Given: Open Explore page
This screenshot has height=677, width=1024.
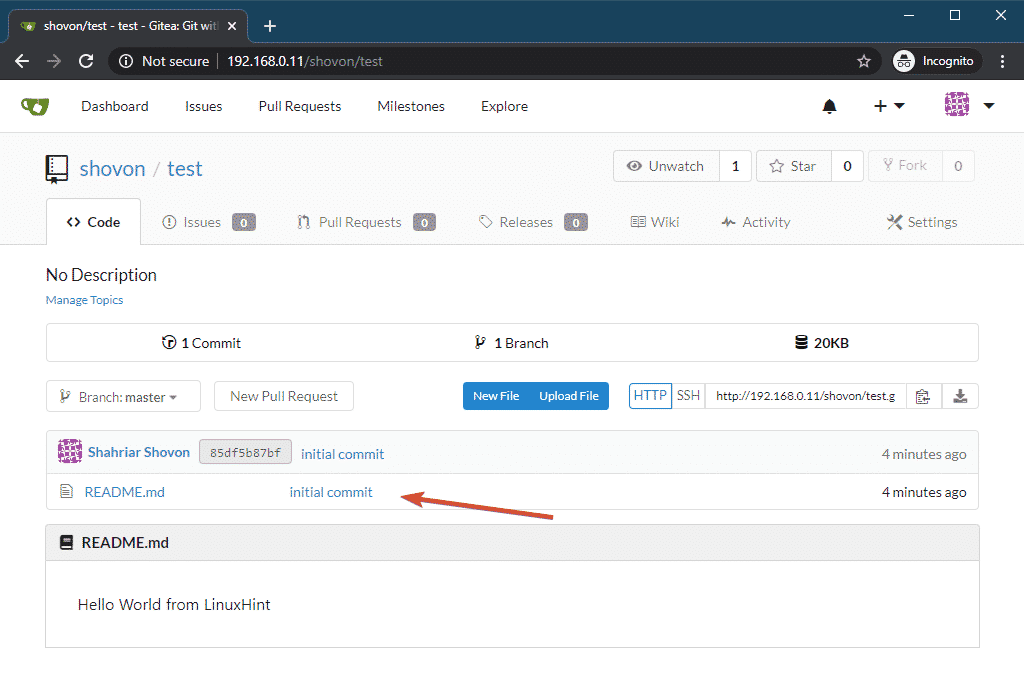Looking at the screenshot, I should tap(504, 106).
